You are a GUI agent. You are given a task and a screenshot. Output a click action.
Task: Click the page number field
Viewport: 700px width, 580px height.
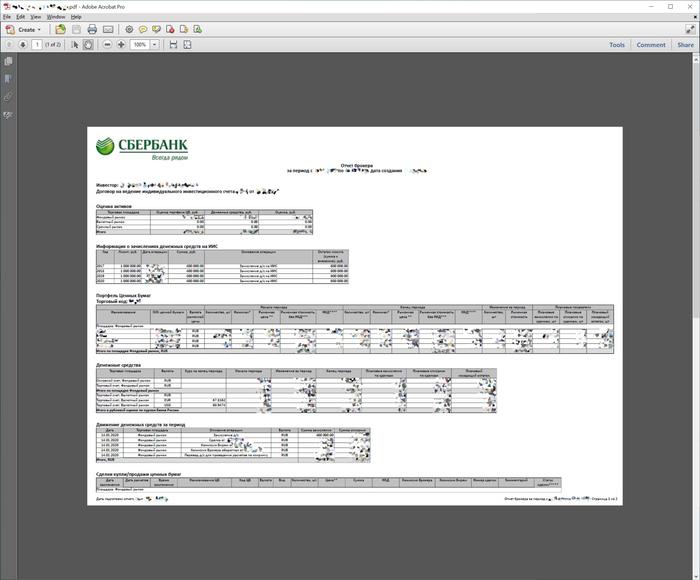tap(37, 45)
